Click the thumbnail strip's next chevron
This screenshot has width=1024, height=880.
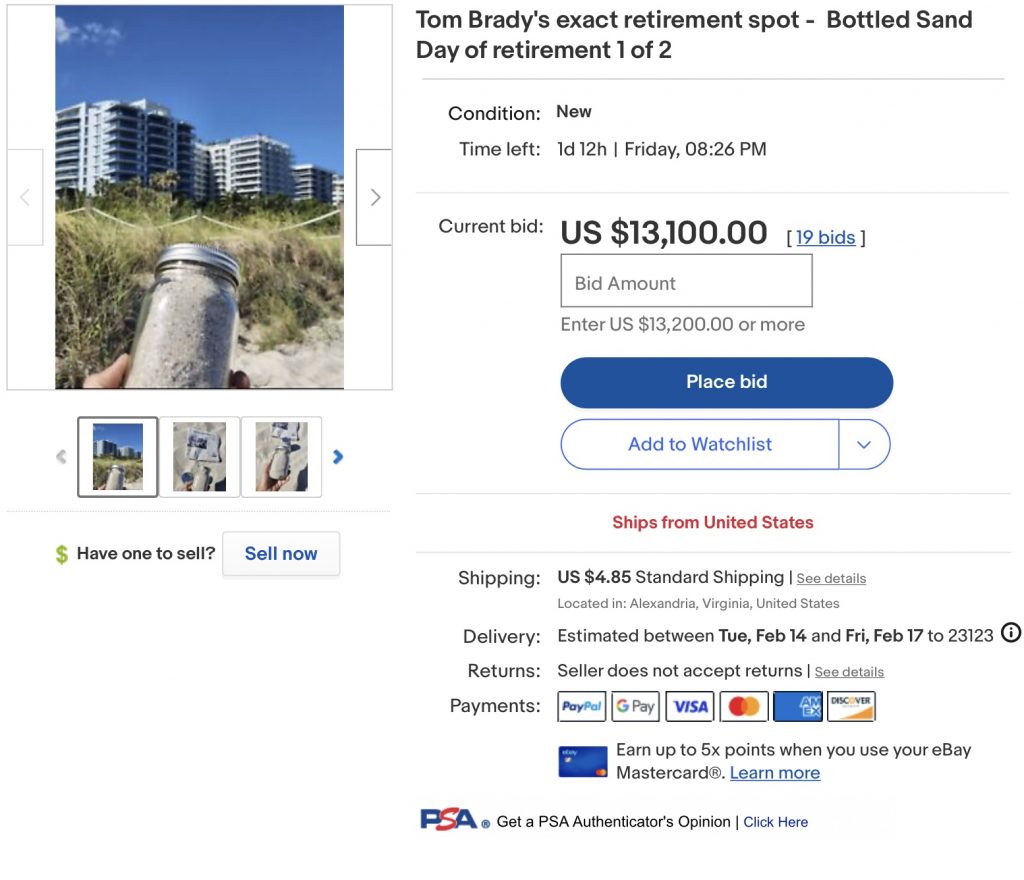click(338, 456)
